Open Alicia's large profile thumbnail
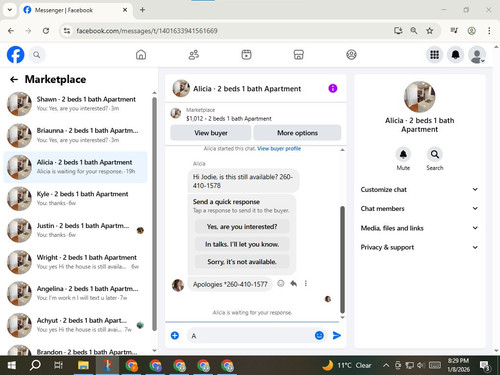This screenshot has height=375, width=500. 419,97
